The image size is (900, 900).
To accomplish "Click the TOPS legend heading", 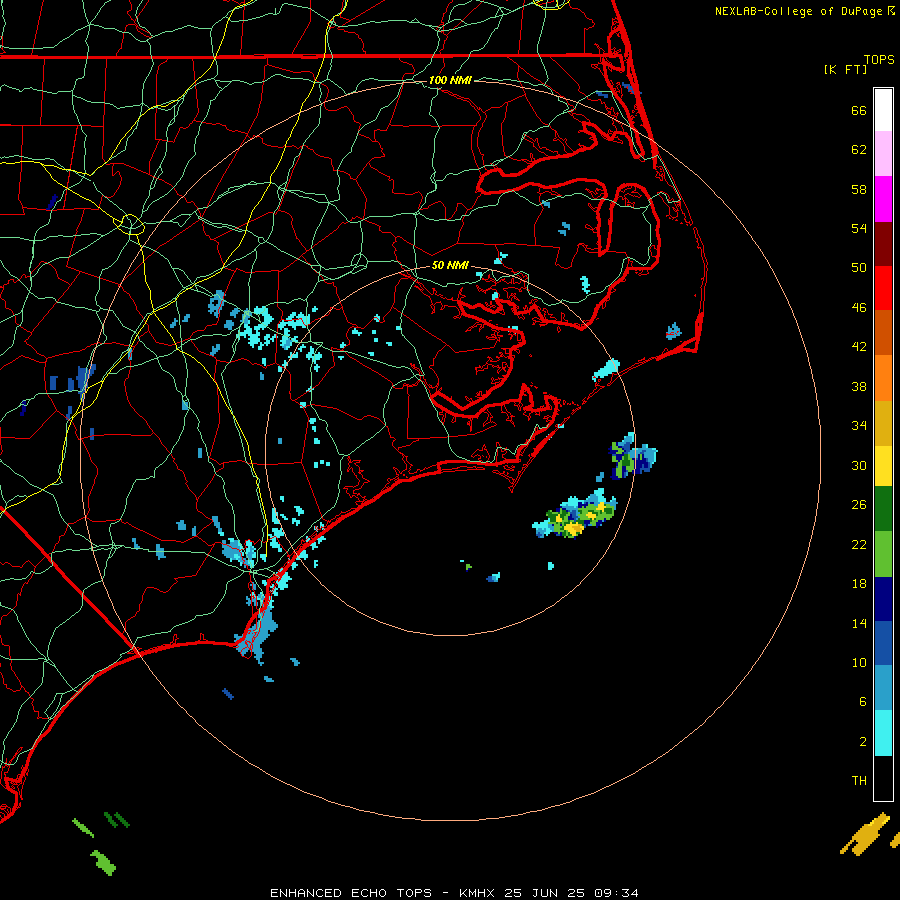I will tap(879, 60).
